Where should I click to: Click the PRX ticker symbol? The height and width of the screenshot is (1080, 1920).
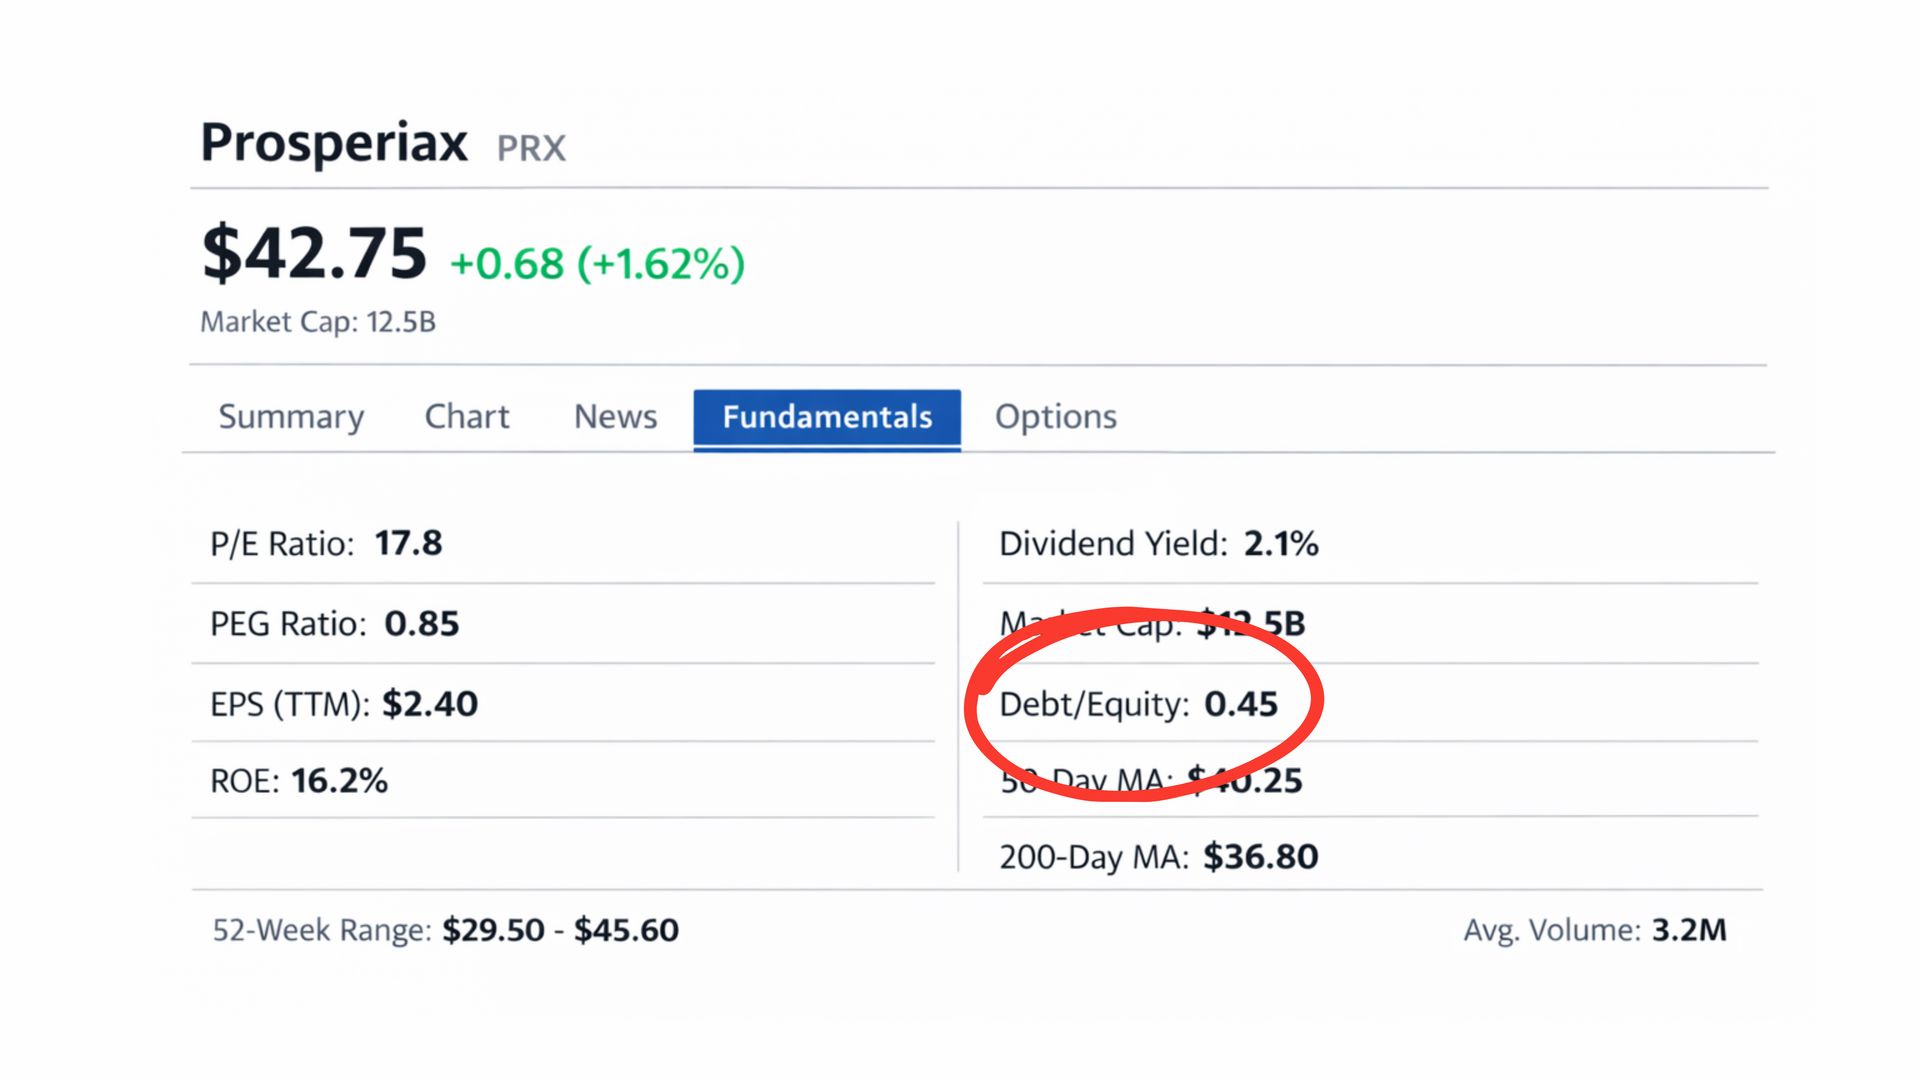(x=531, y=149)
